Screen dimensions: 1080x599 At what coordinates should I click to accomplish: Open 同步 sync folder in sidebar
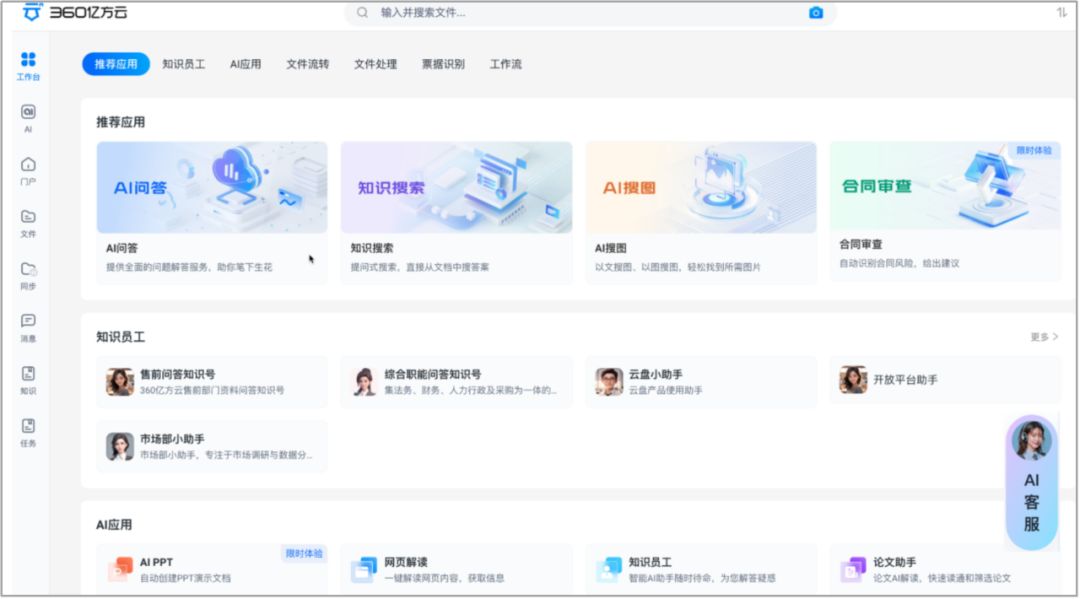point(28,275)
